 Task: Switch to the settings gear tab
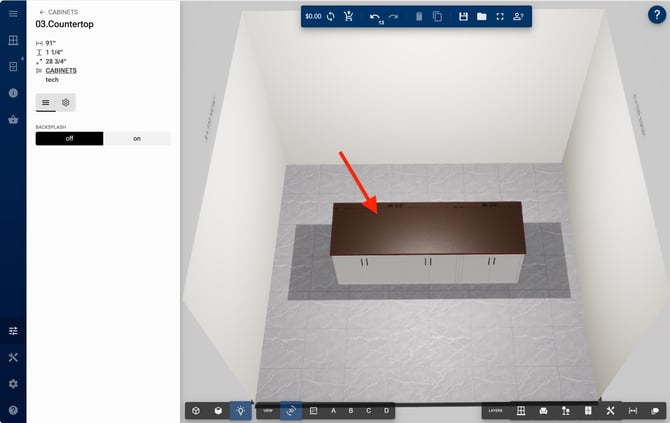[x=66, y=102]
